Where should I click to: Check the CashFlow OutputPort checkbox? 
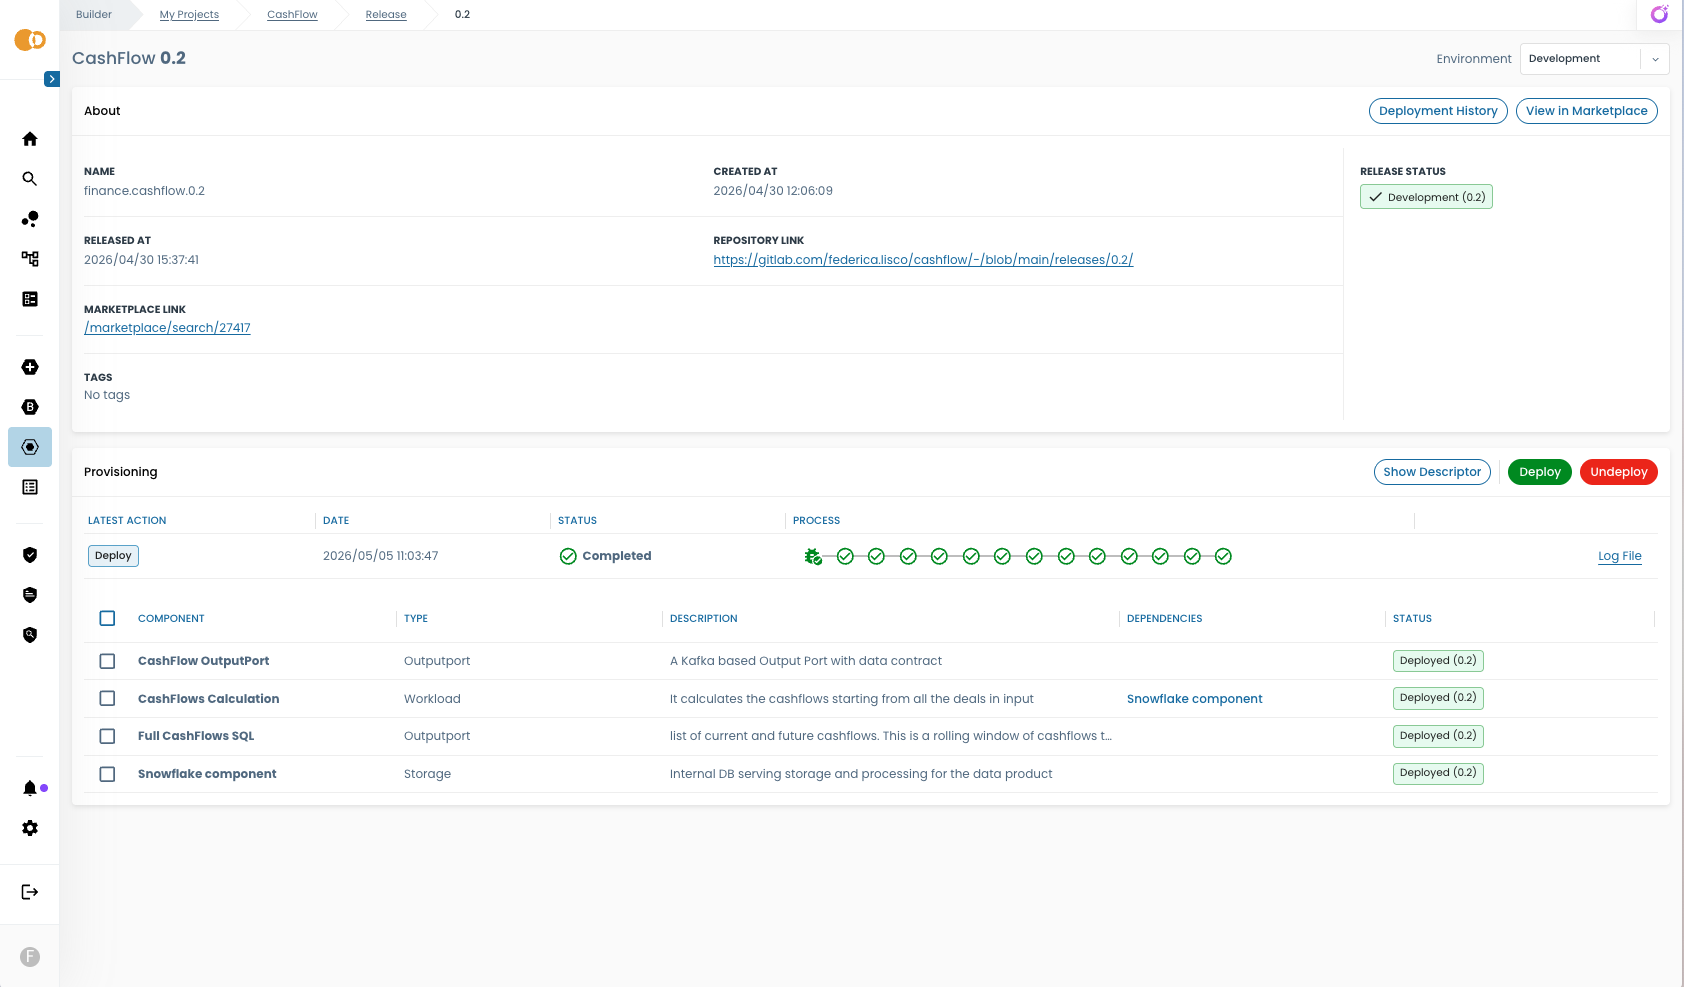click(107, 661)
